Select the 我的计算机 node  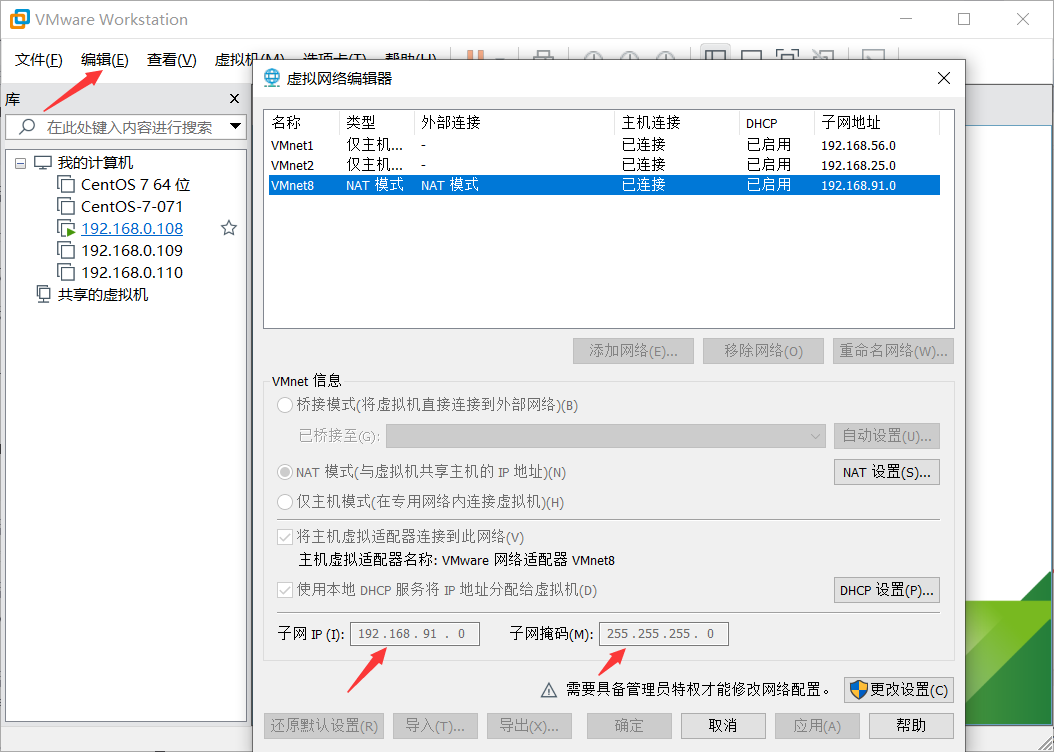pyautogui.click(x=95, y=163)
